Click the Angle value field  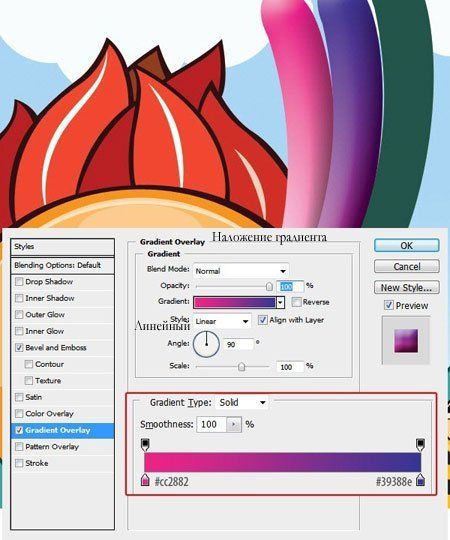[x=239, y=344]
